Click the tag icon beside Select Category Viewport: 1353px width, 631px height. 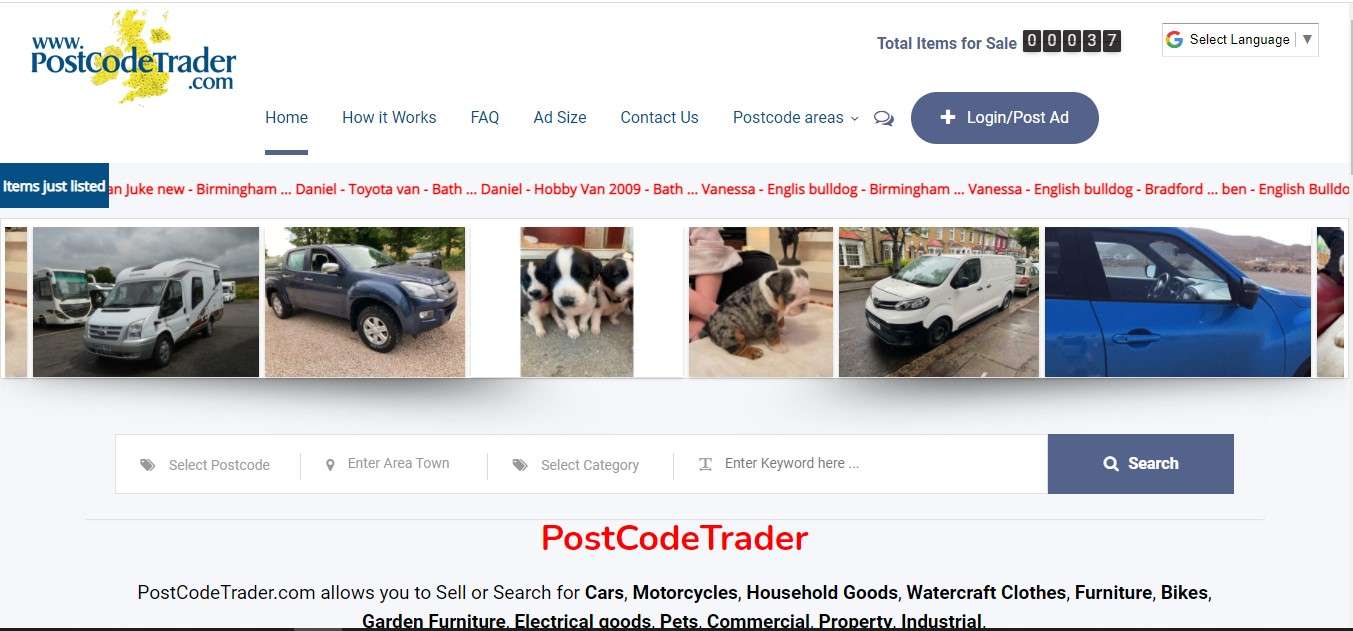tap(520, 465)
